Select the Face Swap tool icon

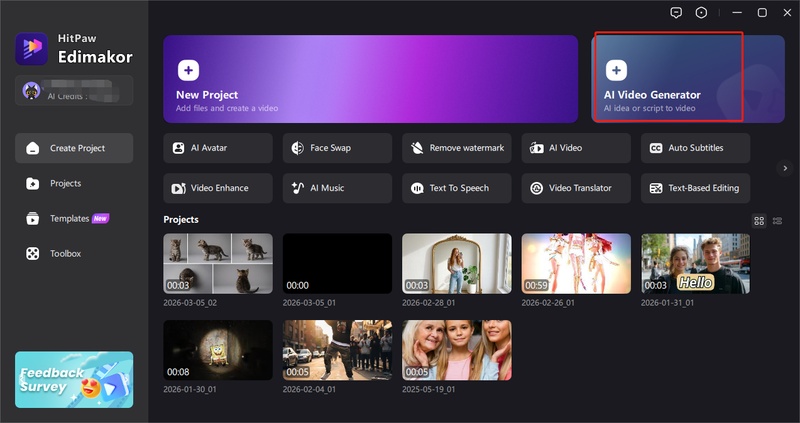coord(298,148)
